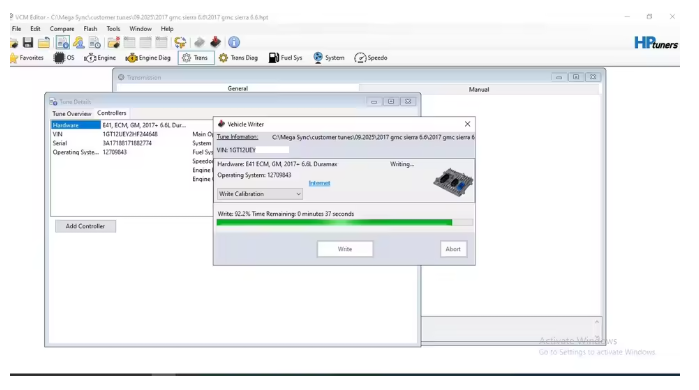Select the Operating System 12709843 row
The height and width of the screenshot is (390, 699).
90,152
